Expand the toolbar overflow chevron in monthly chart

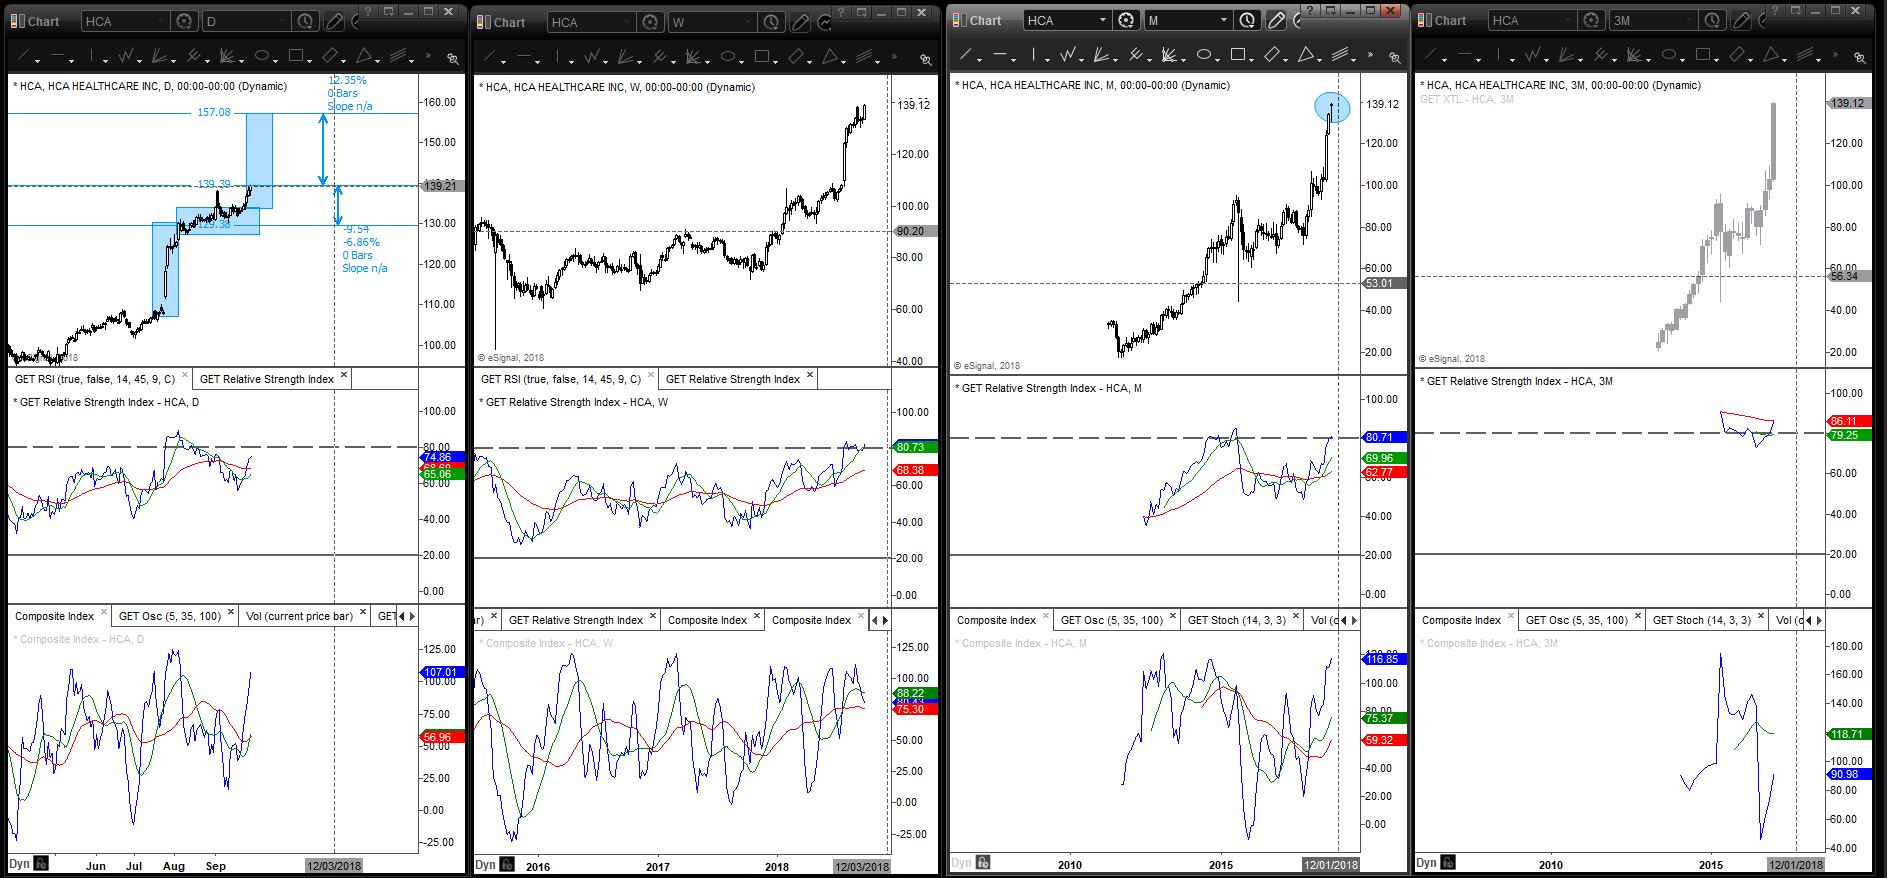tap(1370, 55)
